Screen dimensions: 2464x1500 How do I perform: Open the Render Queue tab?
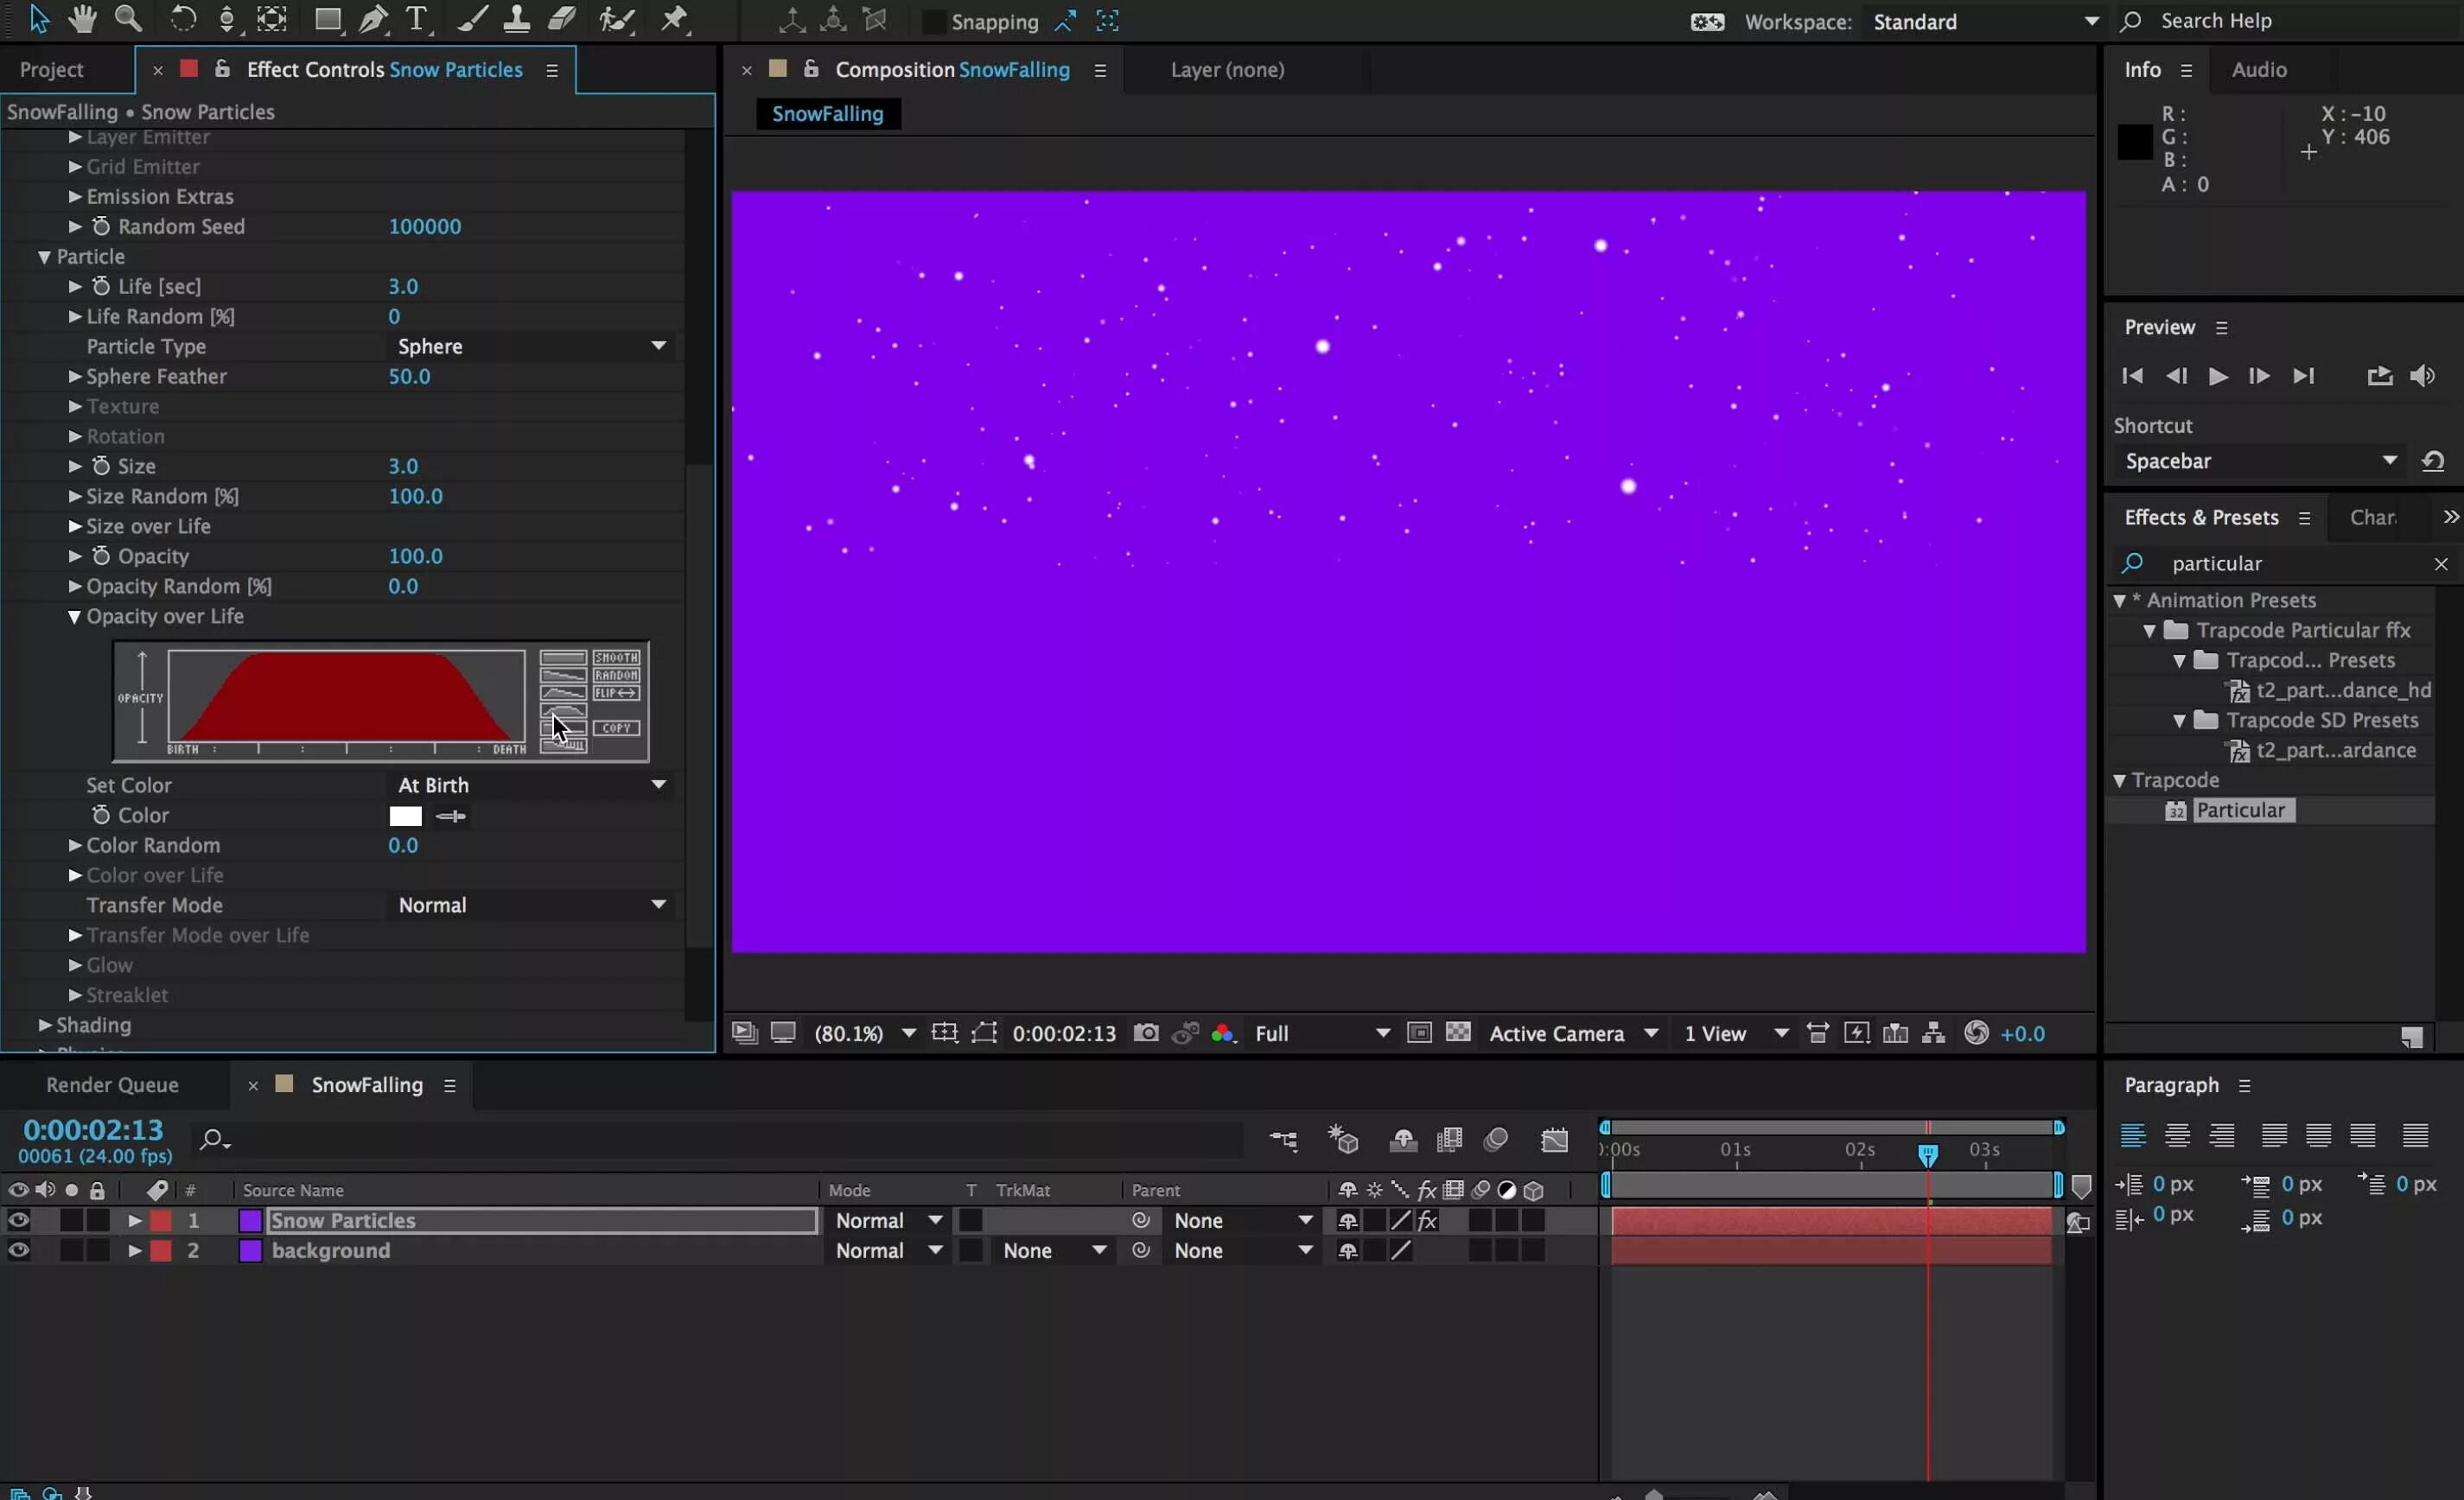[112, 1085]
